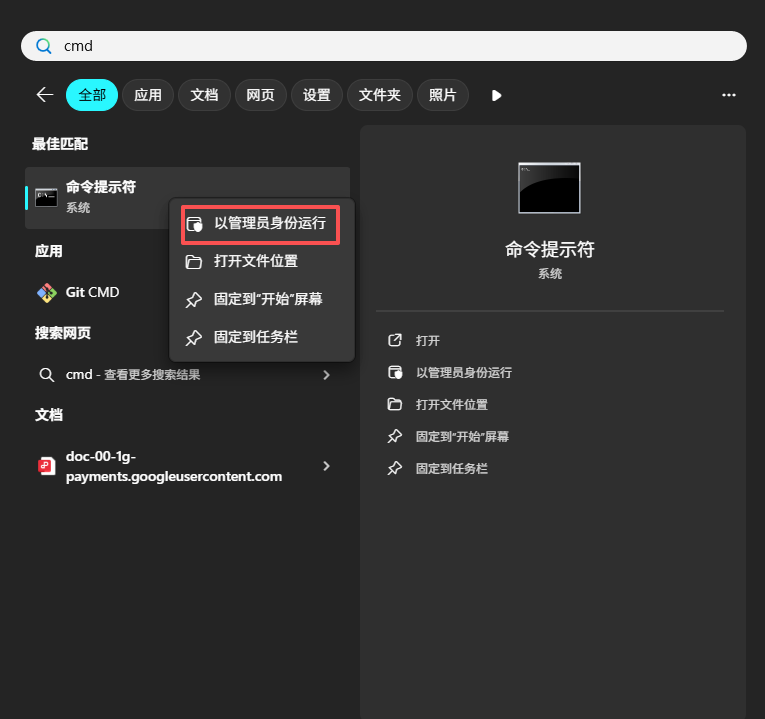Click the Git CMD app icon

pyautogui.click(x=46, y=293)
